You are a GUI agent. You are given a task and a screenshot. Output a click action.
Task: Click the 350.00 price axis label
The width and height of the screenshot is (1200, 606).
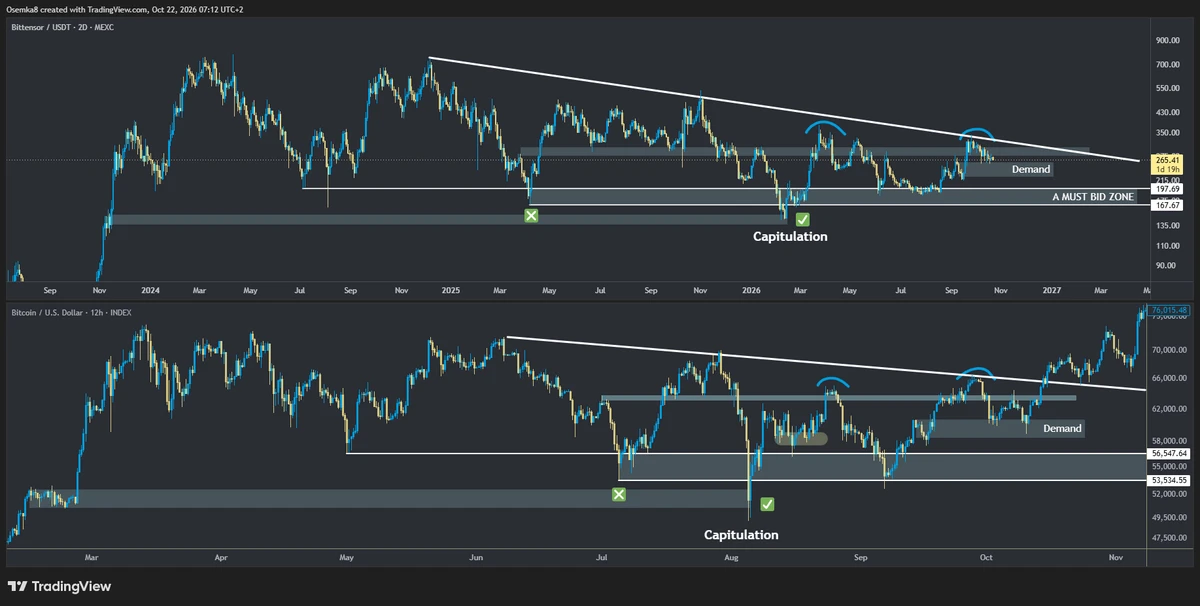[1167, 132]
